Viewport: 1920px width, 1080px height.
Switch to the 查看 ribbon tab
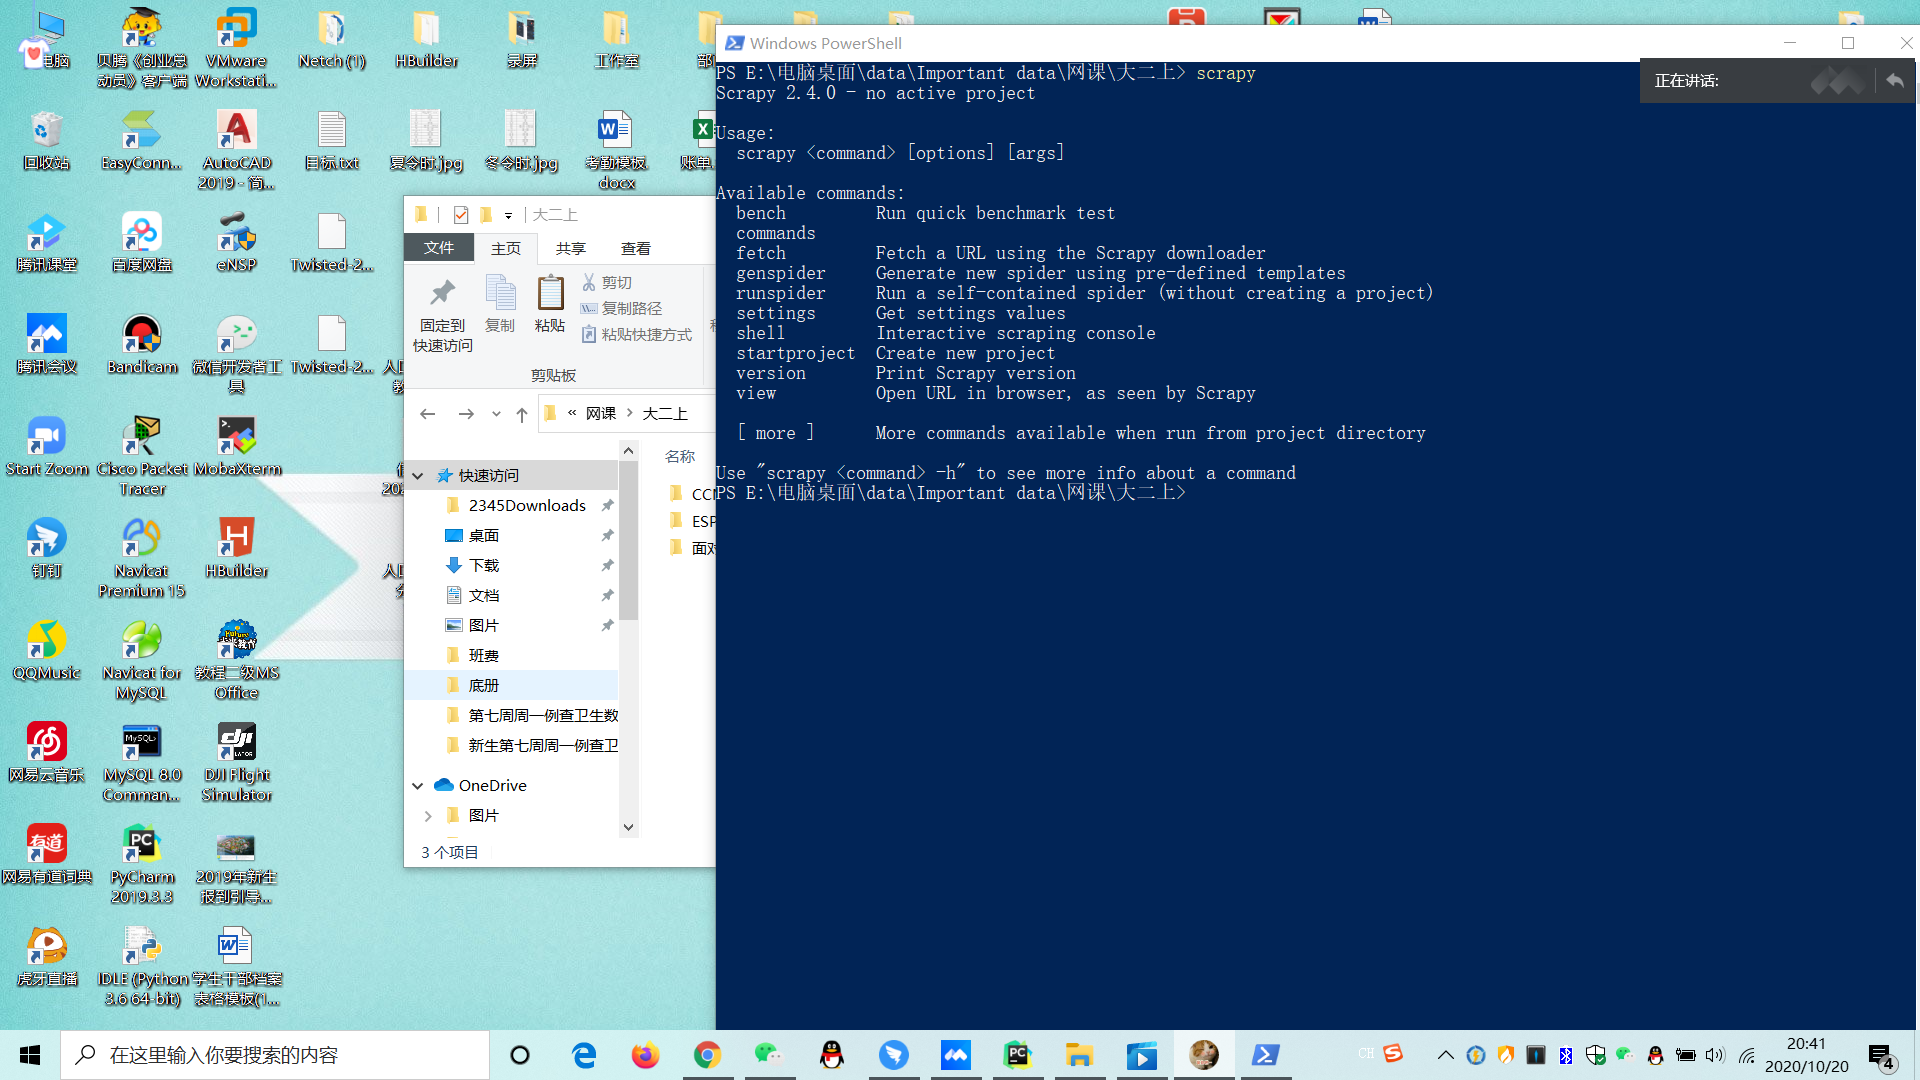point(635,248)
